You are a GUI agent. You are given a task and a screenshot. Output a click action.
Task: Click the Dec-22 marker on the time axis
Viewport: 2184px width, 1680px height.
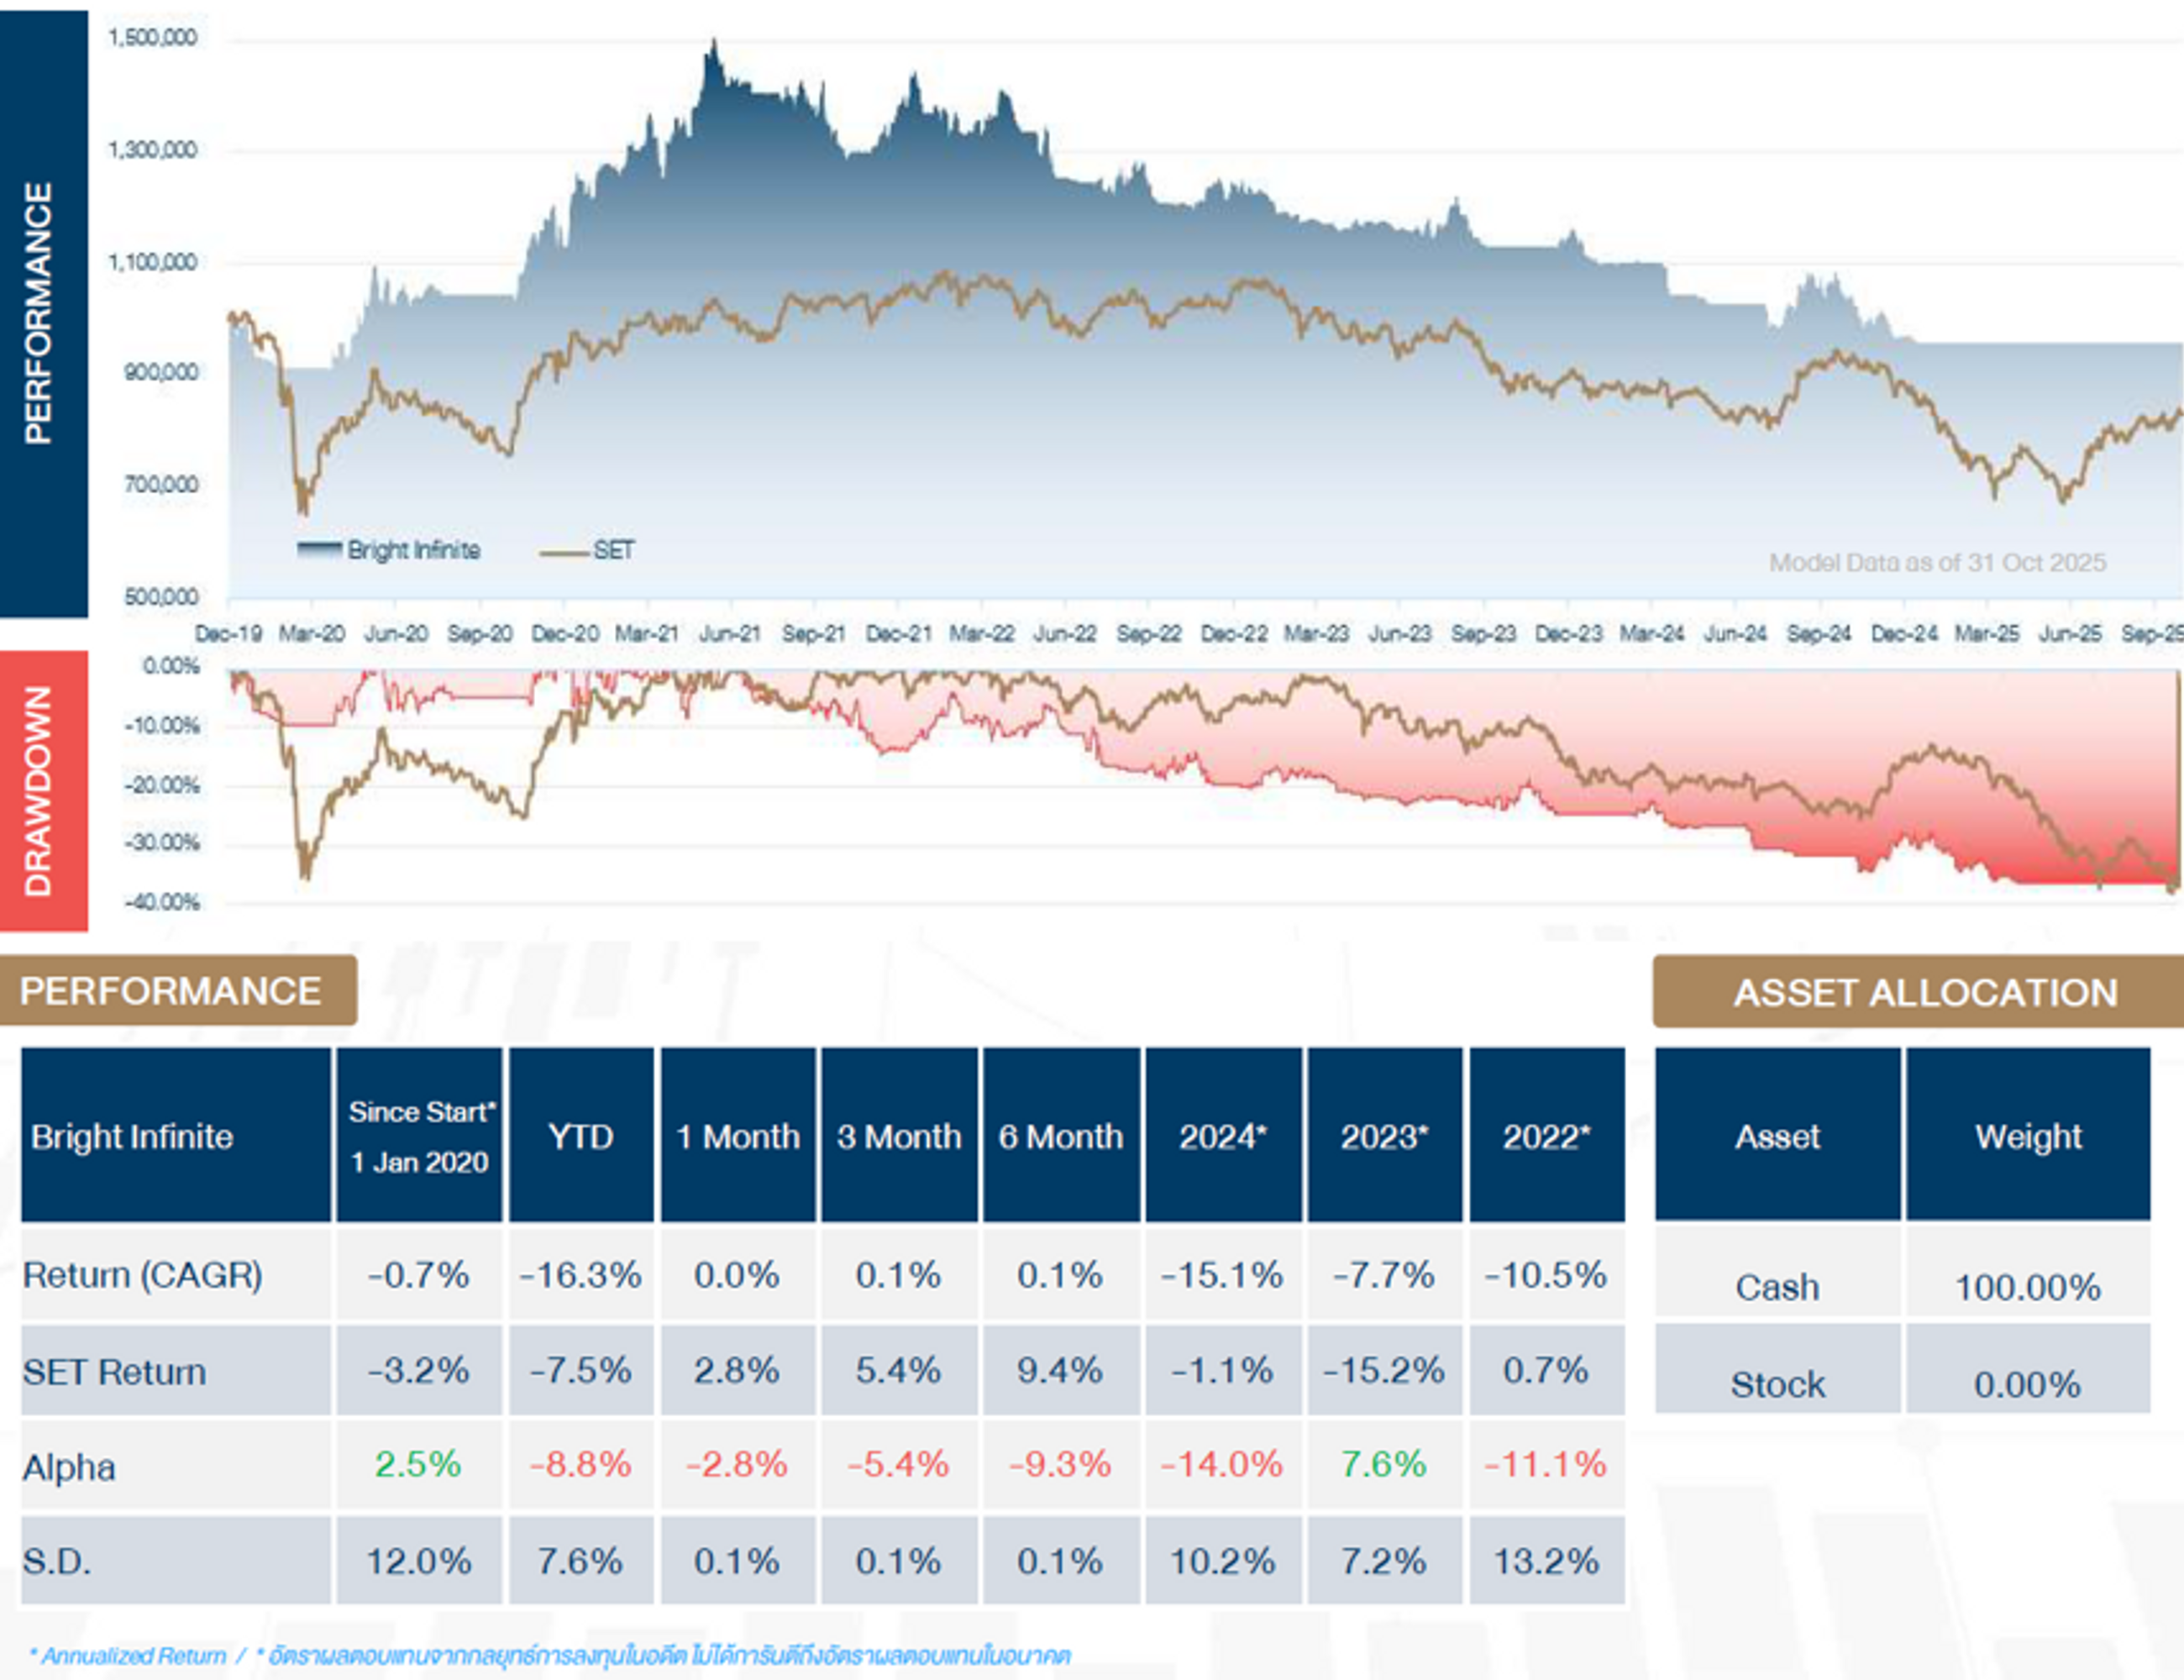[1233, 634]
